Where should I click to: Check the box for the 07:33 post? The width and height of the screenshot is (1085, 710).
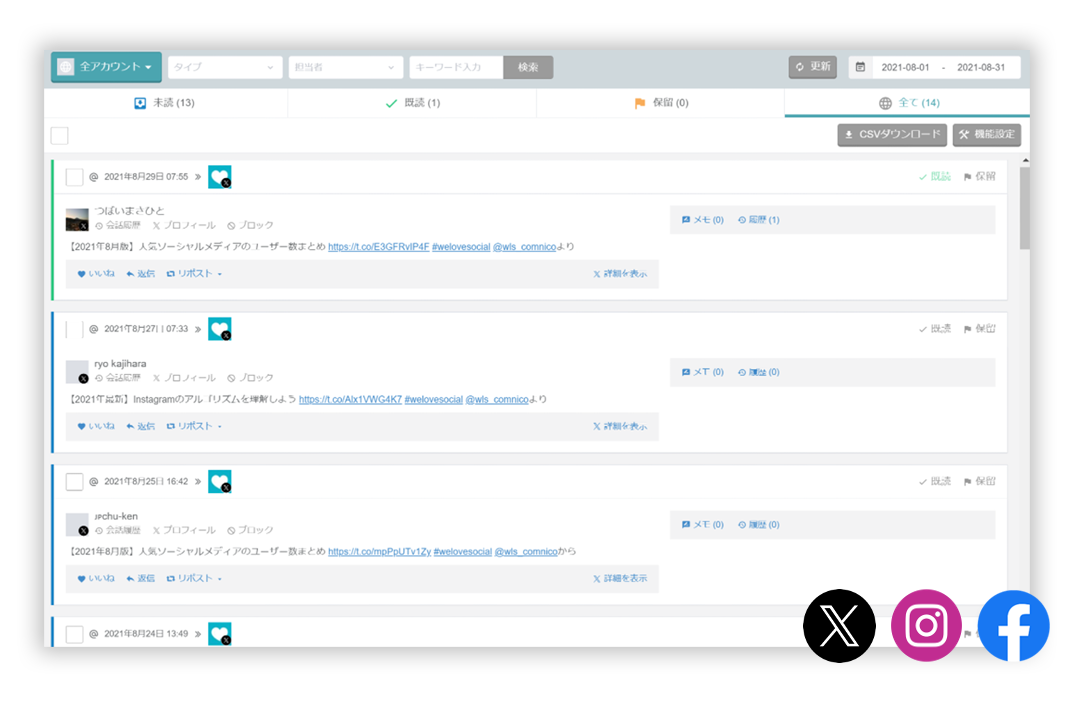[x=74, y=329]
